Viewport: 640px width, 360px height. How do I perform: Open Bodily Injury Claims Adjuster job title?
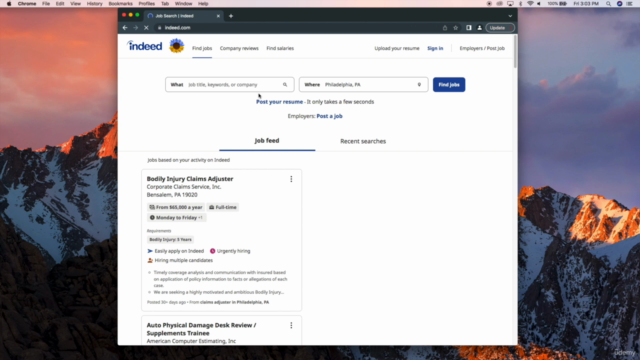click(190, 179)
